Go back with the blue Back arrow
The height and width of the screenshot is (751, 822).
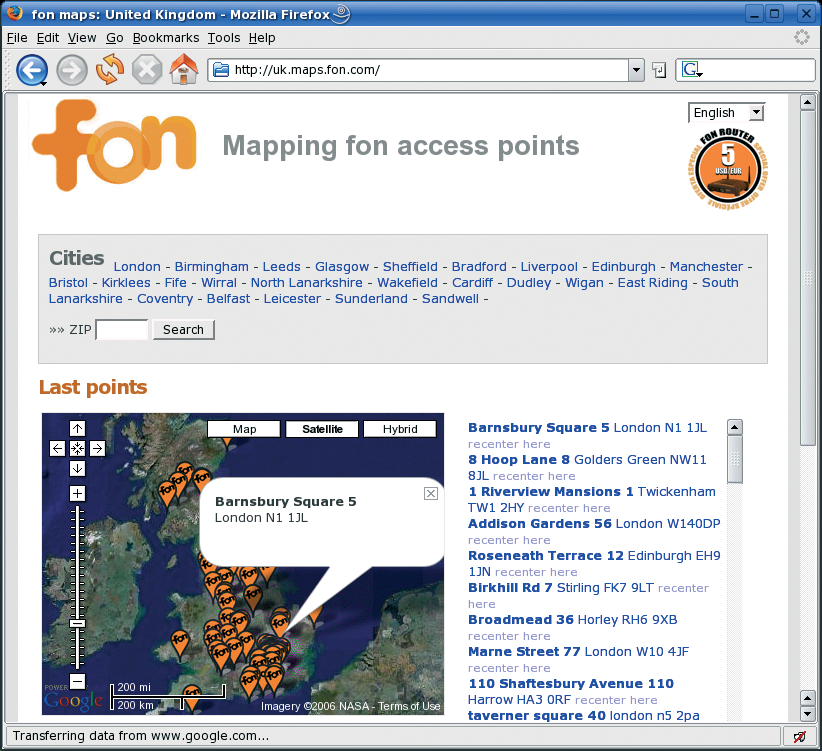[x=32, y=70]
